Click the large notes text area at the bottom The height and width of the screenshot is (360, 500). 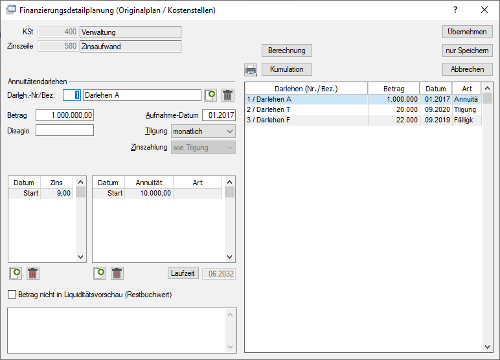coord(122,330)
